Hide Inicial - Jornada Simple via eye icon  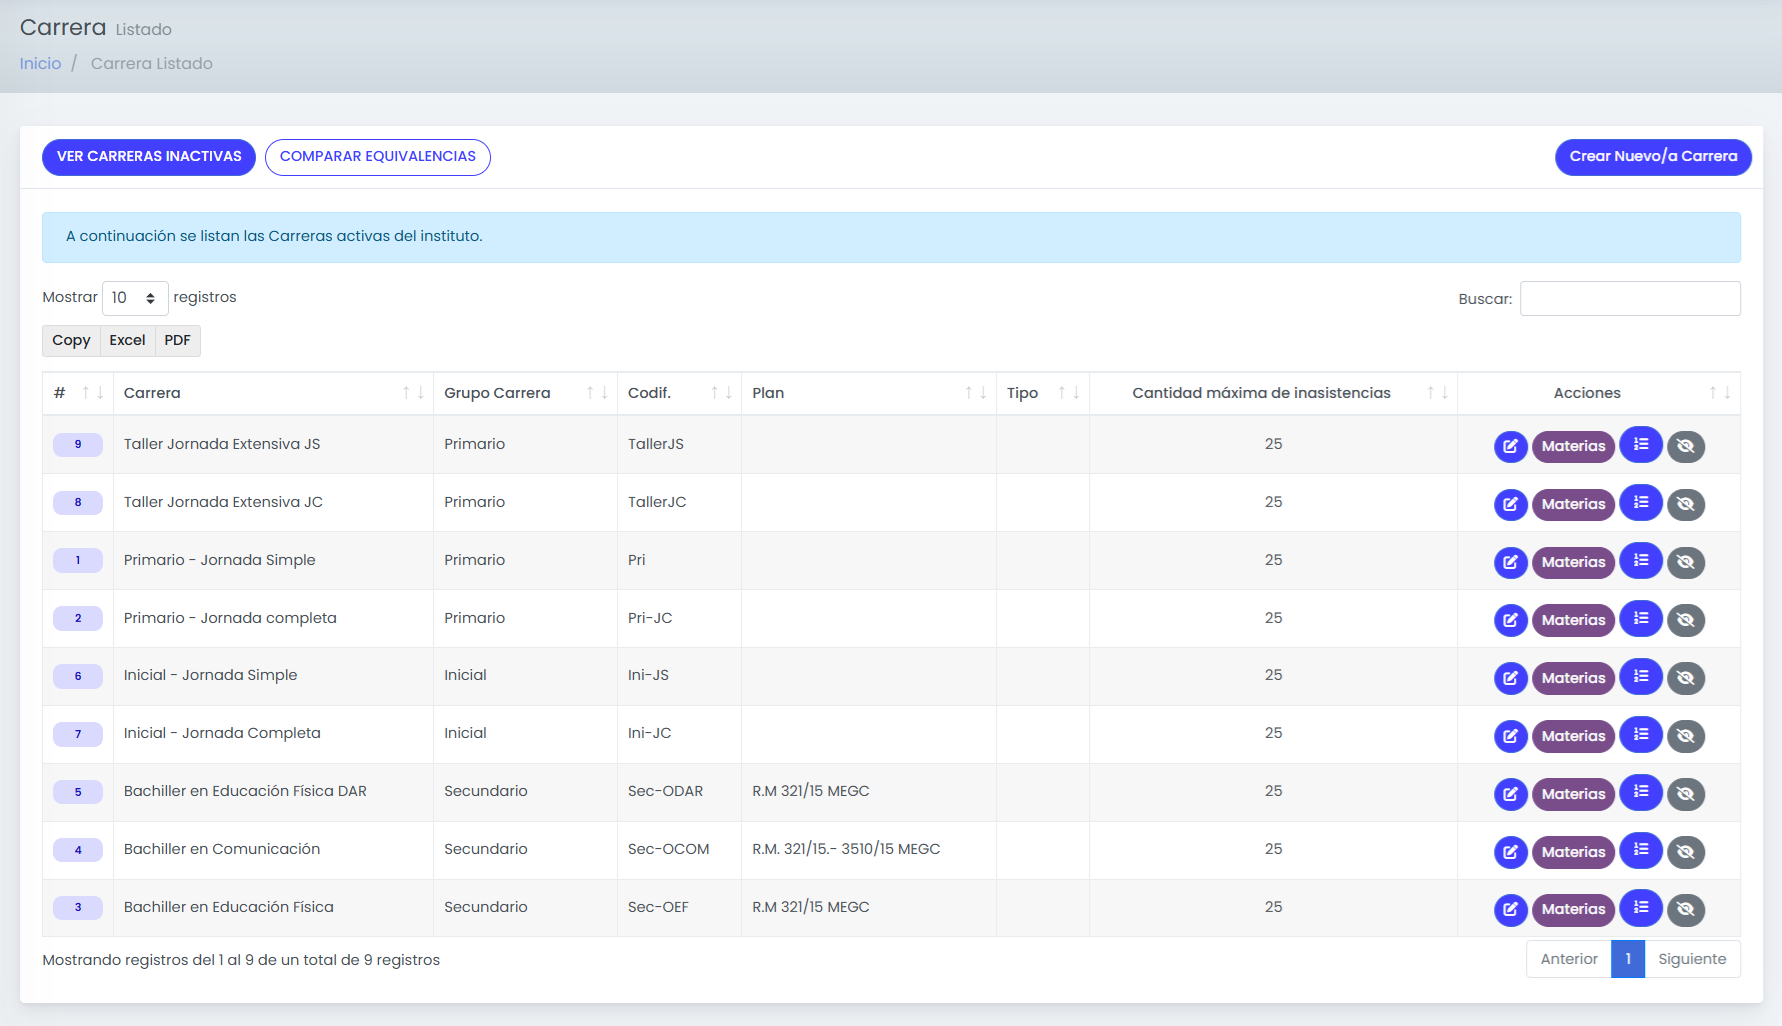pyautogui.click(x=1686, y=678)
